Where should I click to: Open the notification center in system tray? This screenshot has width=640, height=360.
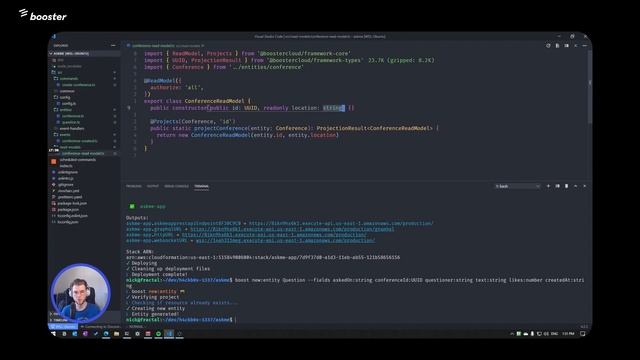(583, 333)
